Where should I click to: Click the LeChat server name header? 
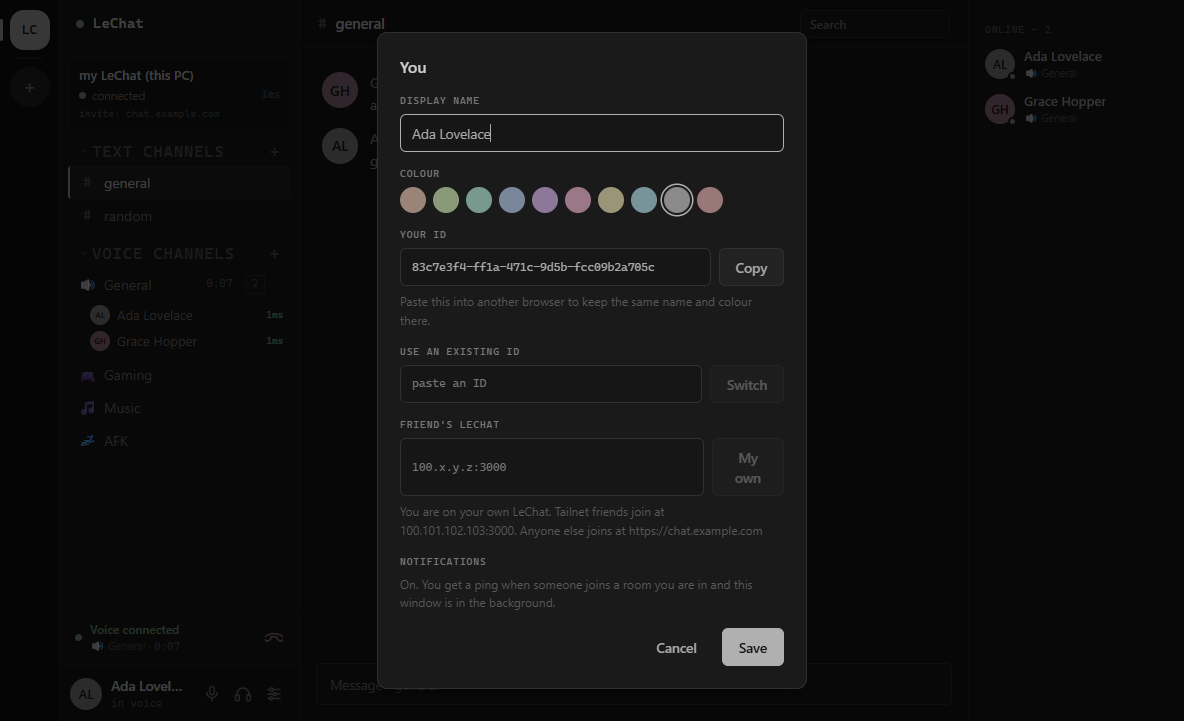[x=118, y=23]
